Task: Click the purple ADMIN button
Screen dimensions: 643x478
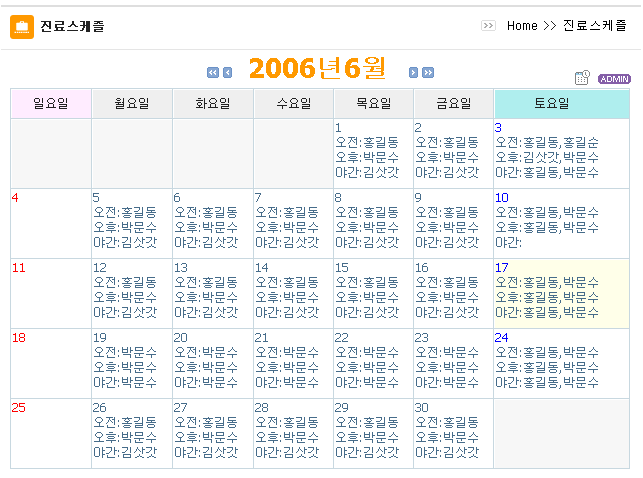Action: tap(614, 79)
